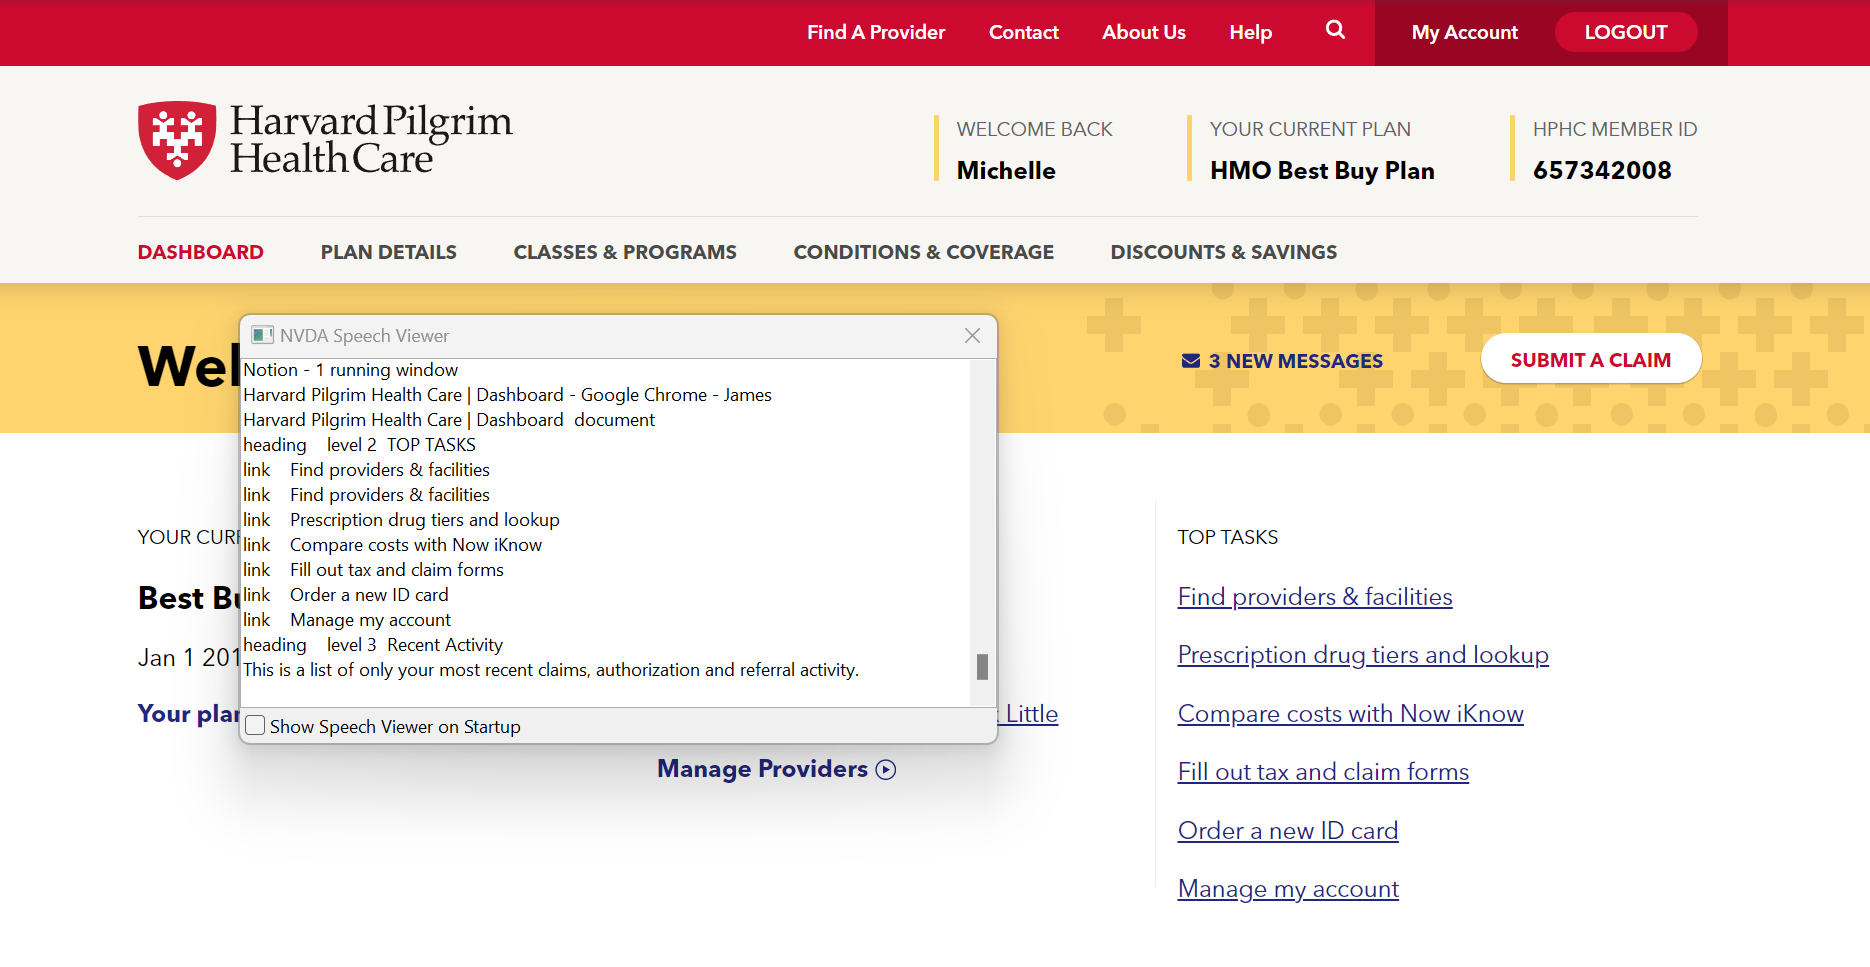Open Prescription drug tiers and lookup link
This screenshot has width=1870, height=967.
tap(1363, 655)
